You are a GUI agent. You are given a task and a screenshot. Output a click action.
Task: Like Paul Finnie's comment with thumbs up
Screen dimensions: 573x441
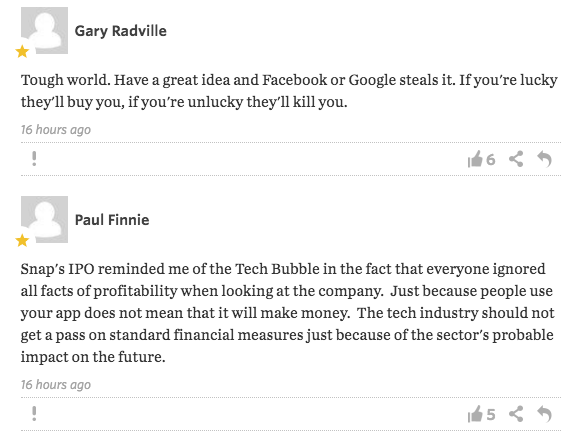click(475, 414)
